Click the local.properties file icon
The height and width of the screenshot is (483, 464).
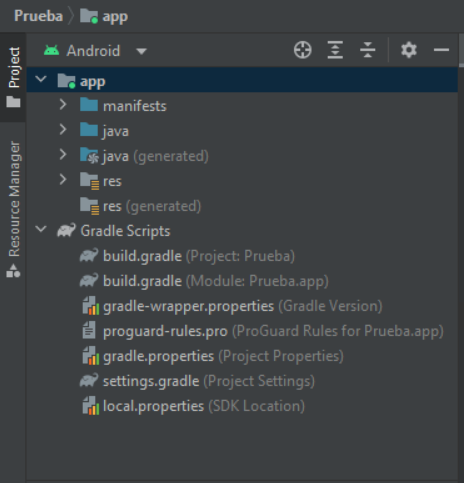90,406
